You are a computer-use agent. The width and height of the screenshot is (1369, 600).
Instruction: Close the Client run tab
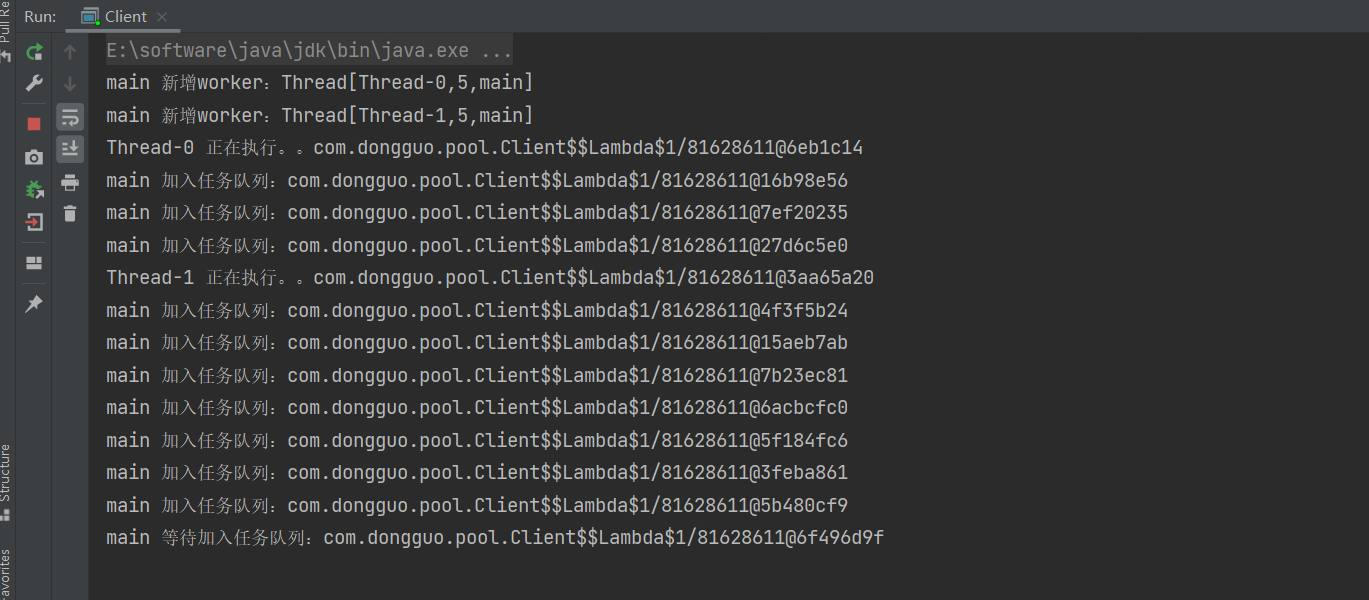coord(163,17)
